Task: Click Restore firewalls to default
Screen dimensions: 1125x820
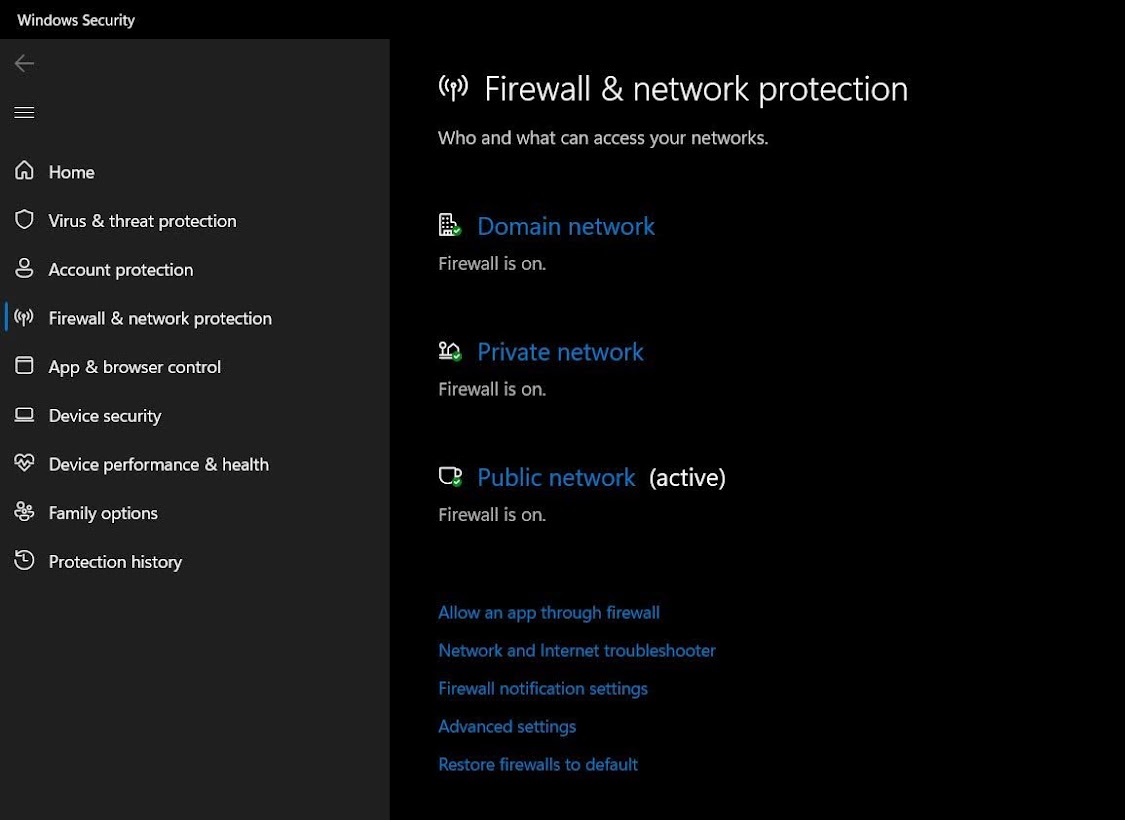Action: point(538,764)
